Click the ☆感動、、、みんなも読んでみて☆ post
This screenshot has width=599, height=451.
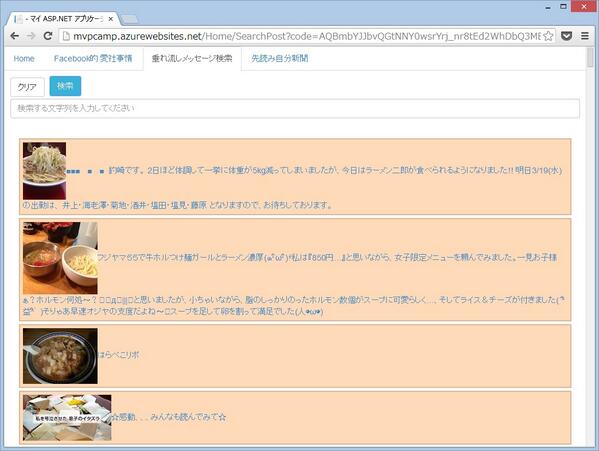click(x=169, y=417)
